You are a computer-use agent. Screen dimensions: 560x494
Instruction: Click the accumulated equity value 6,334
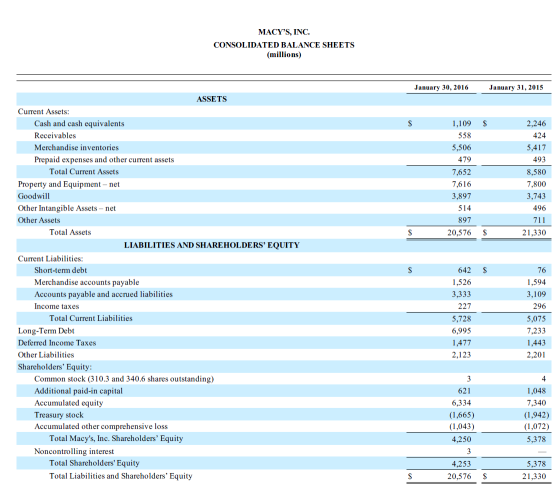click(x=461, y=403)
